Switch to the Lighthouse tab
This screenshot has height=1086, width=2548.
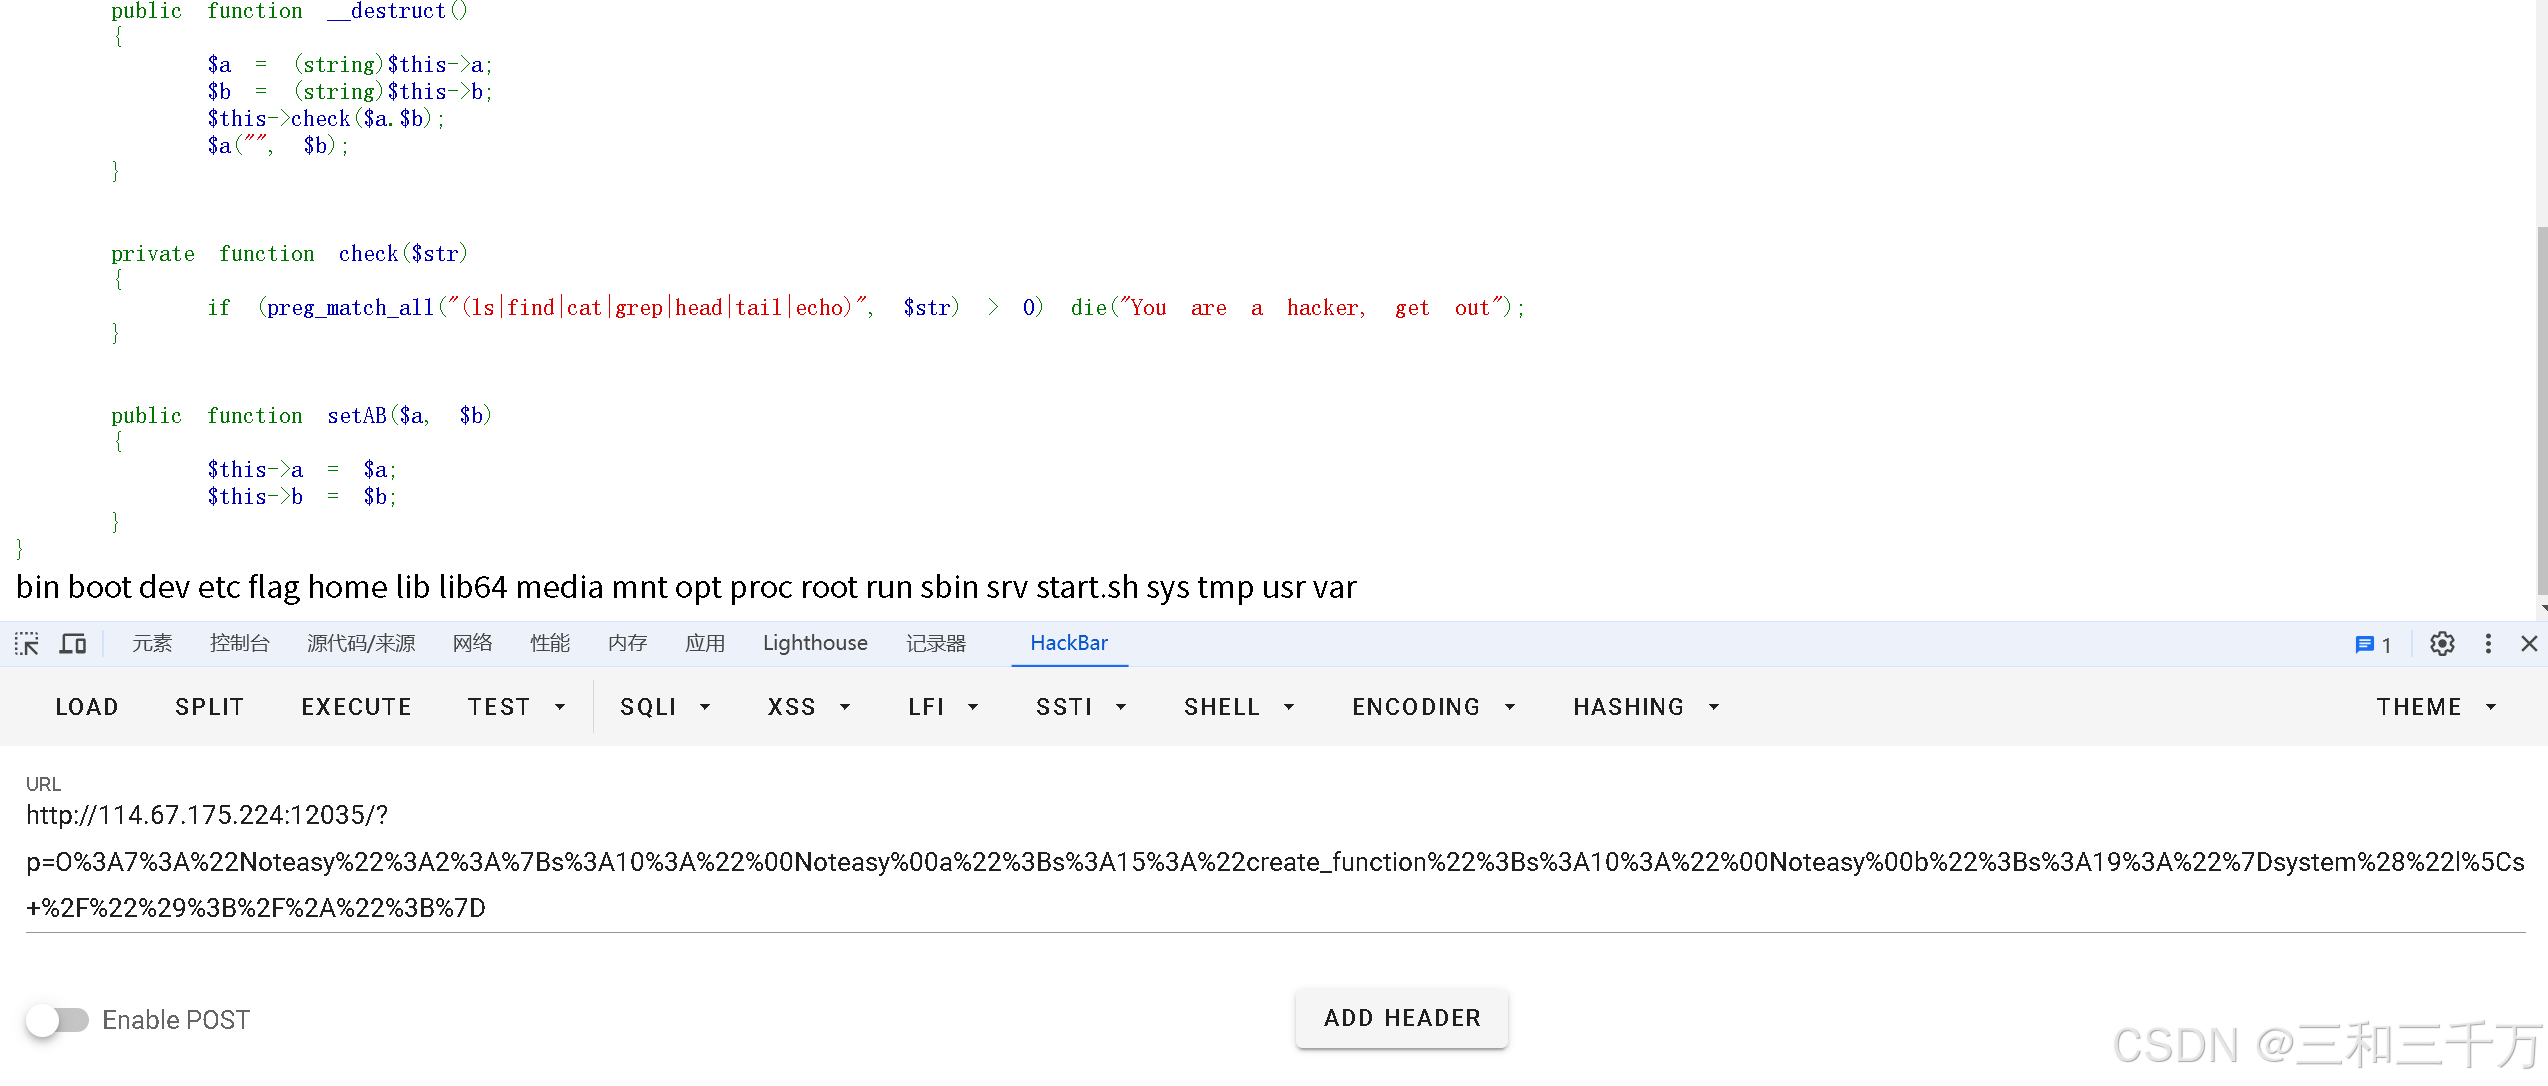pyautogui.click(x=815, y=643)
